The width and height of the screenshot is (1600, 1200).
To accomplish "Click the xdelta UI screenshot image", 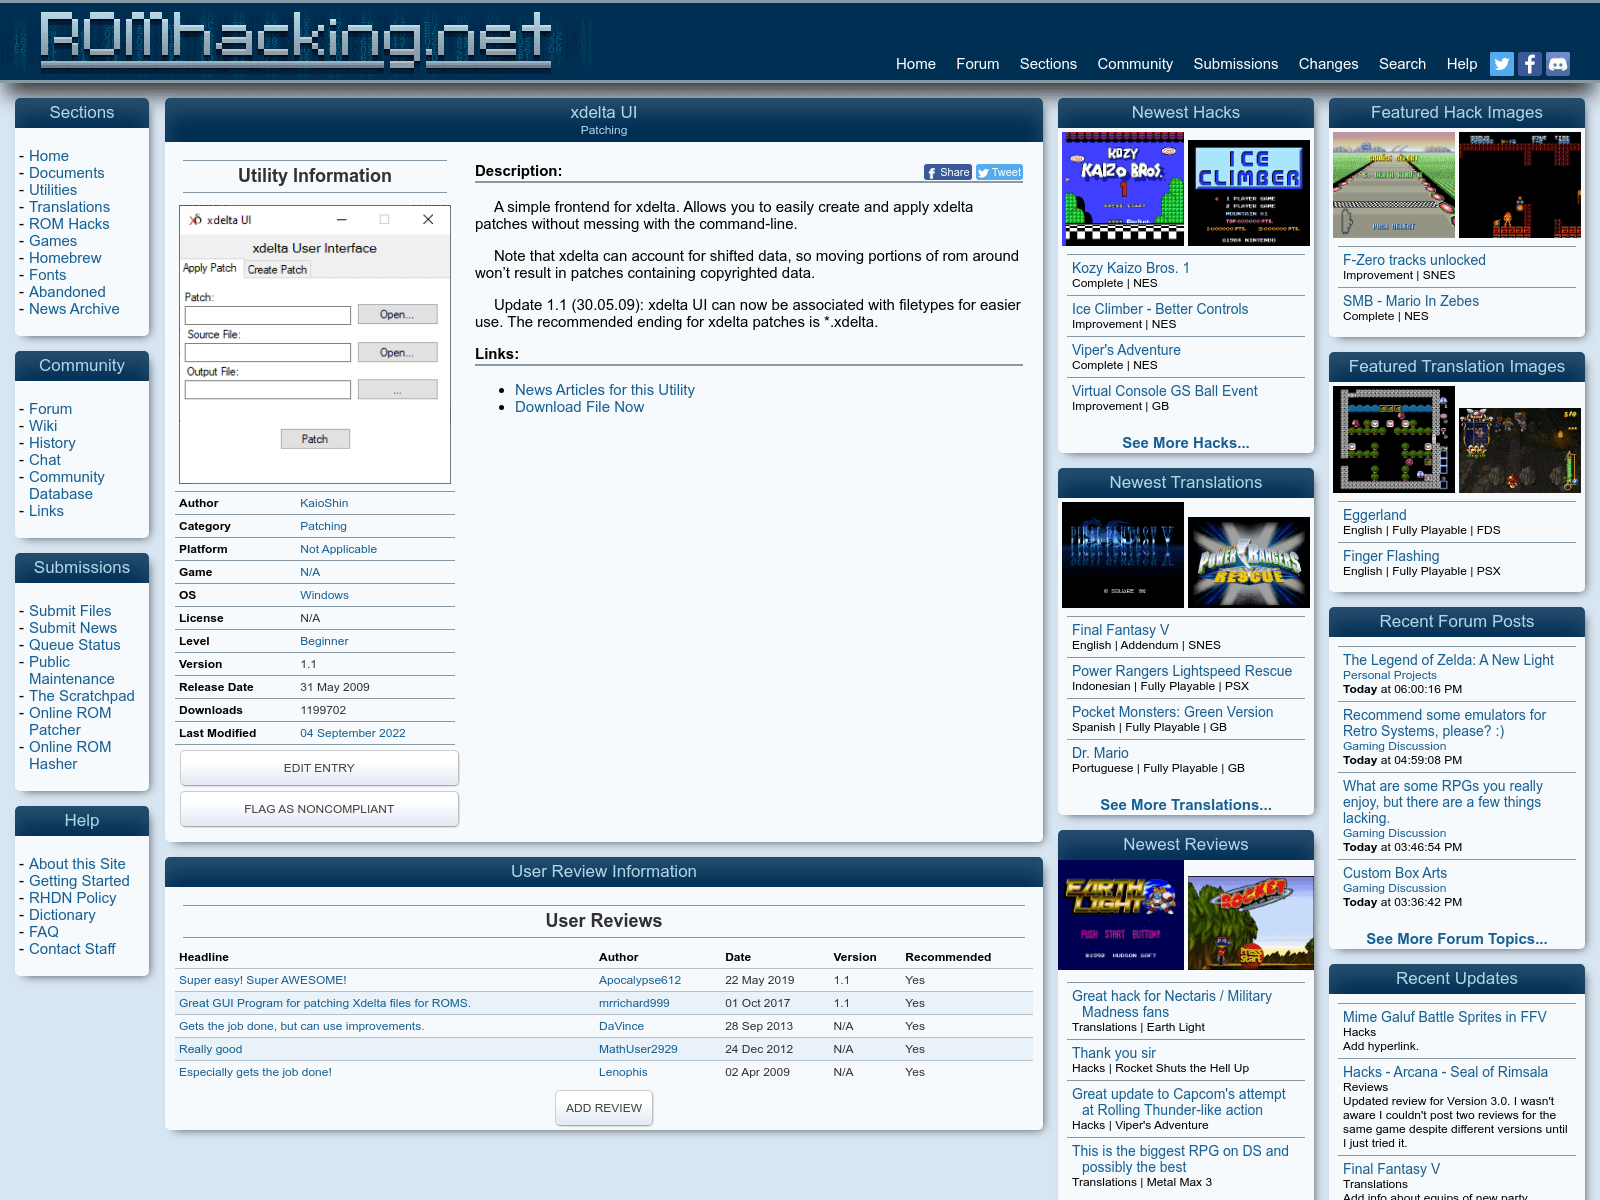I will (x=315, y=345).
